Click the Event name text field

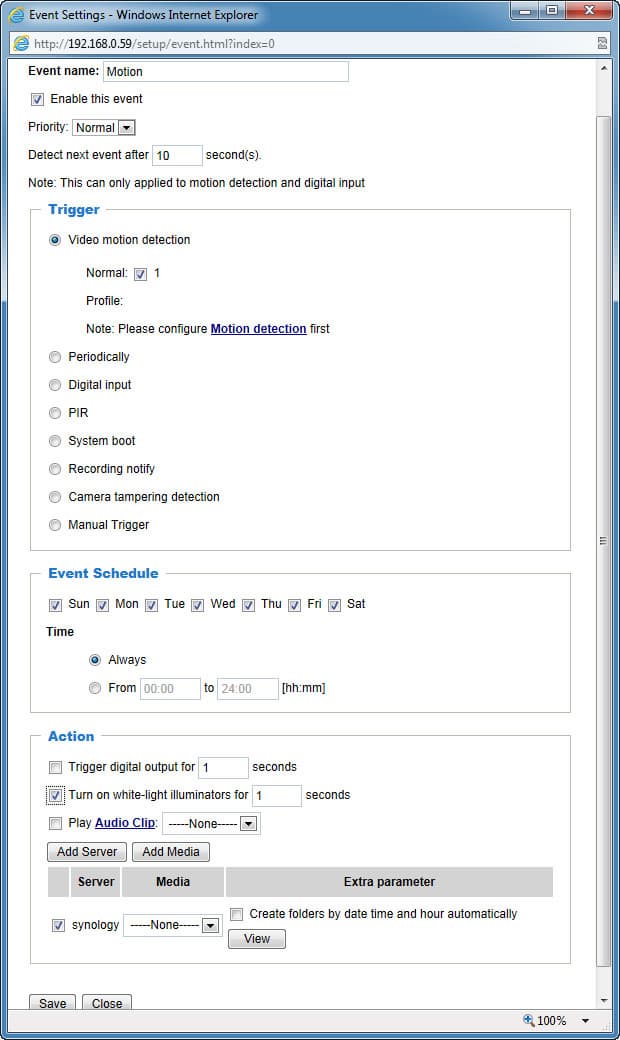click(x=225, y=72)
